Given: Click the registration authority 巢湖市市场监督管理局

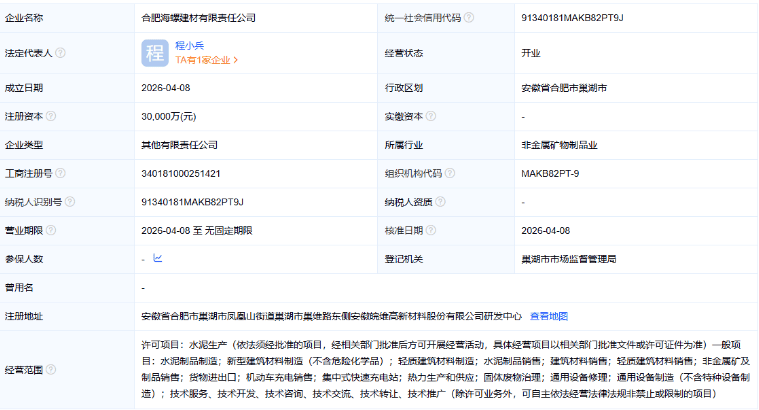Looking at the screenshot, I should pos(568,259).
